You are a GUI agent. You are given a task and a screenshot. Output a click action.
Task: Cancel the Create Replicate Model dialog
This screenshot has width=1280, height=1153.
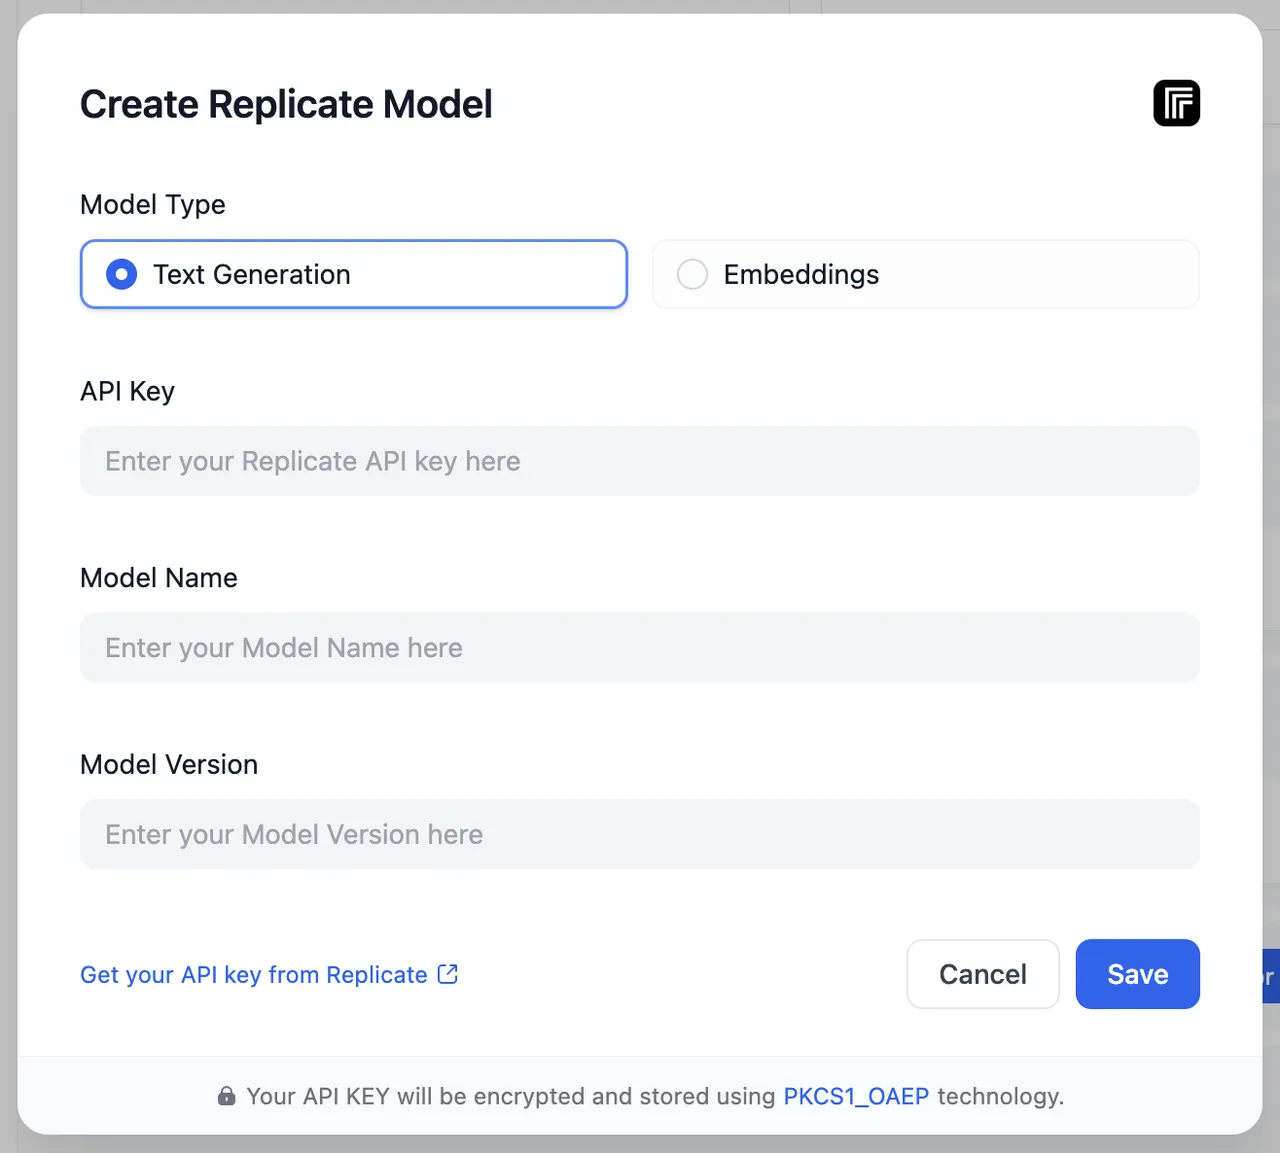pos(982,974)
